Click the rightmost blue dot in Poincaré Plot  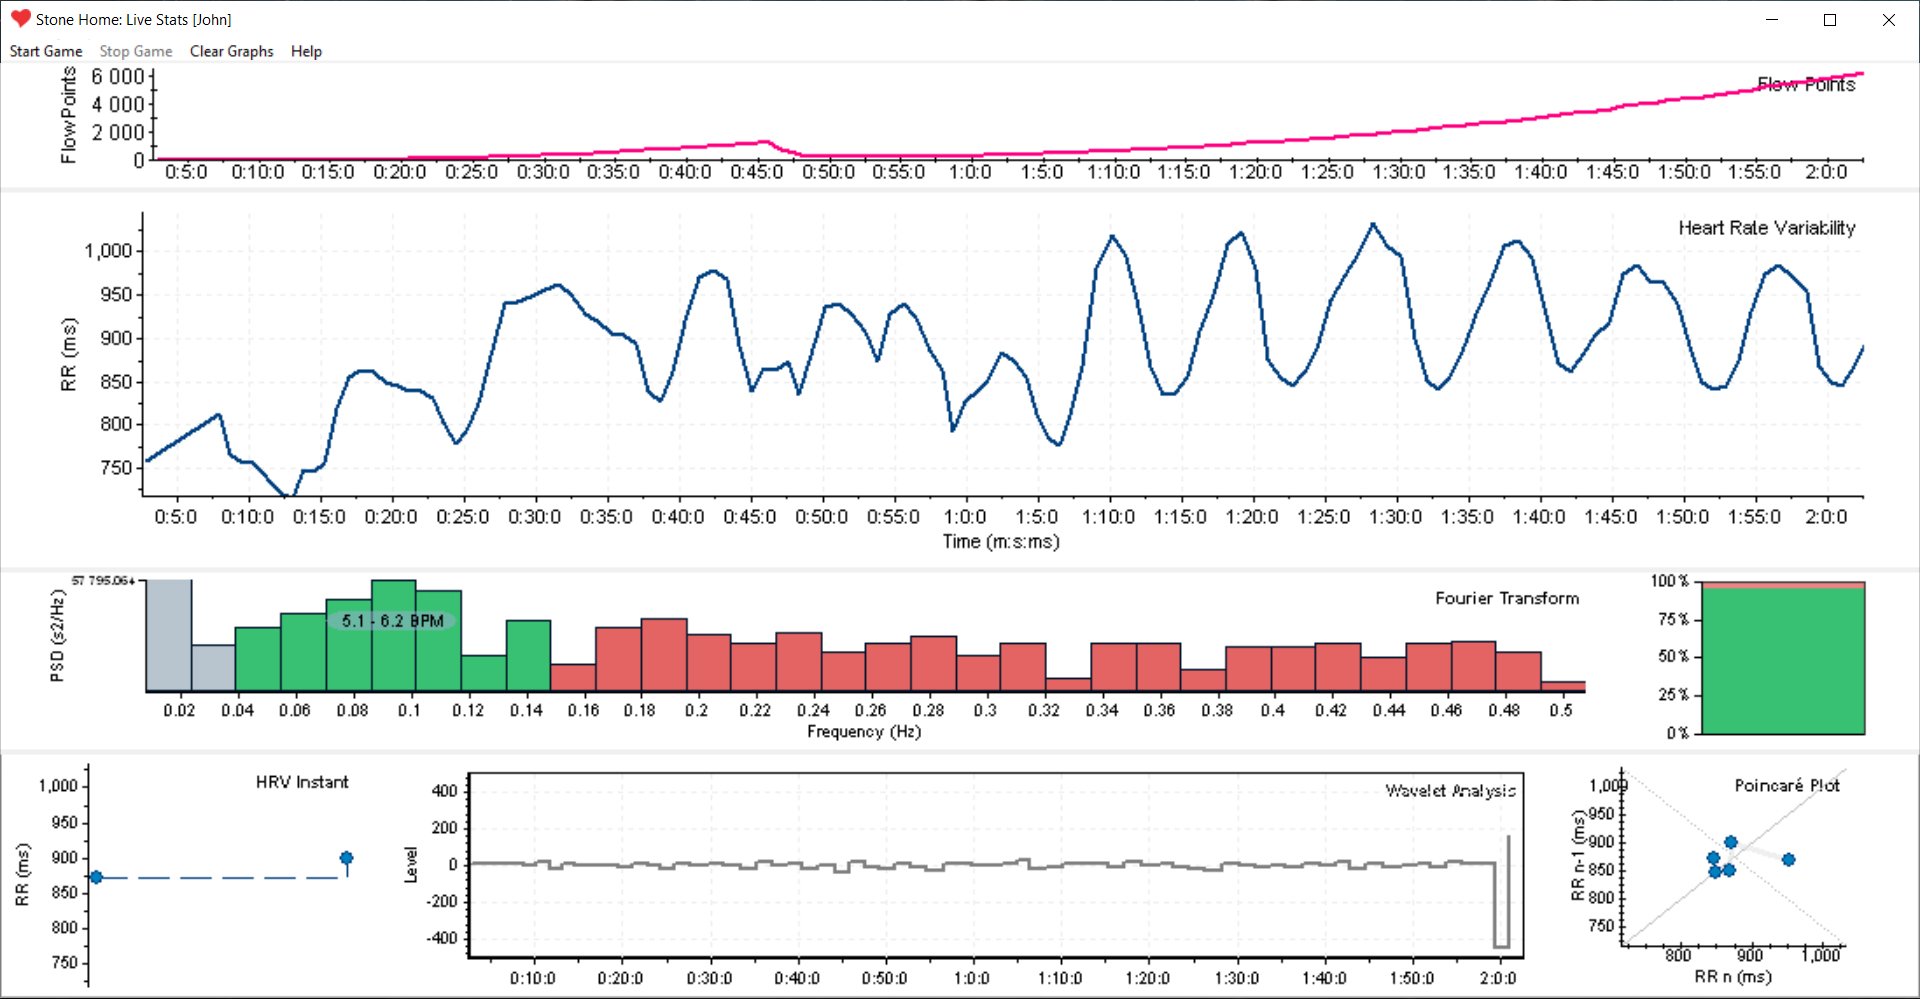pyautogui.click(x=1788, y=860)
